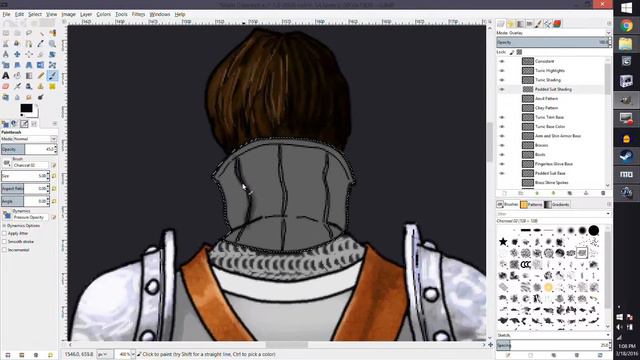
Task: Select the Select by Color tool
Action: [53, 33]
